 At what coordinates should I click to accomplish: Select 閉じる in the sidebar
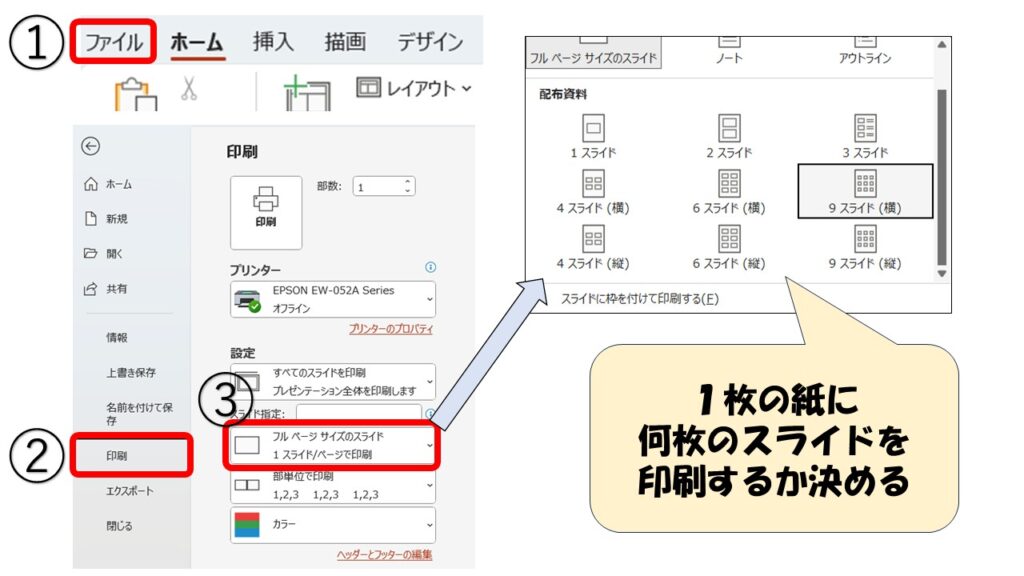(119, 526)
